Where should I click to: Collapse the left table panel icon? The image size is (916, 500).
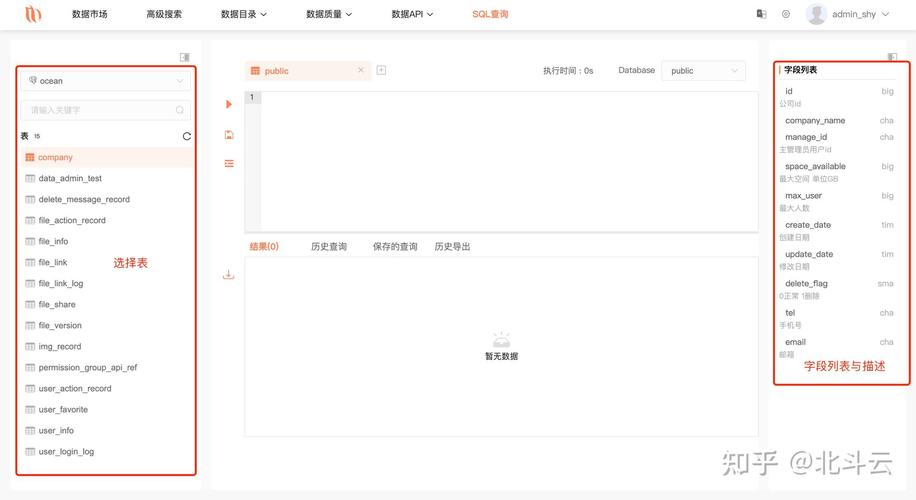click(x=185, y=57)
